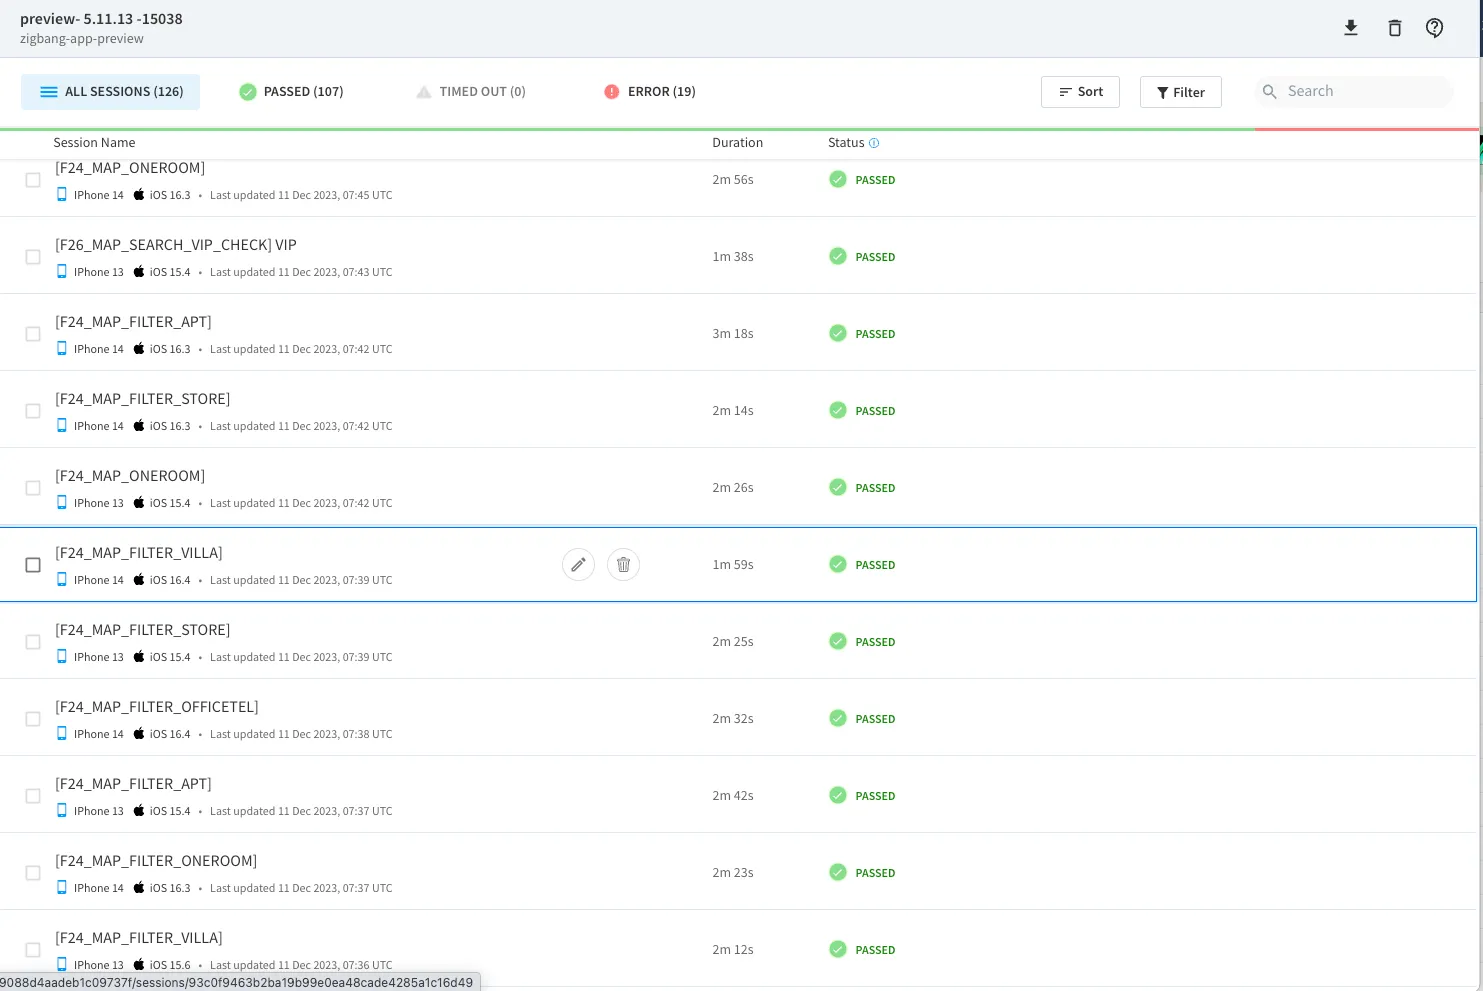The height and width of the screenshot is (991, 1483).
Task: Show the All Sessions (126) tab
Action: [x=111, y=92]
